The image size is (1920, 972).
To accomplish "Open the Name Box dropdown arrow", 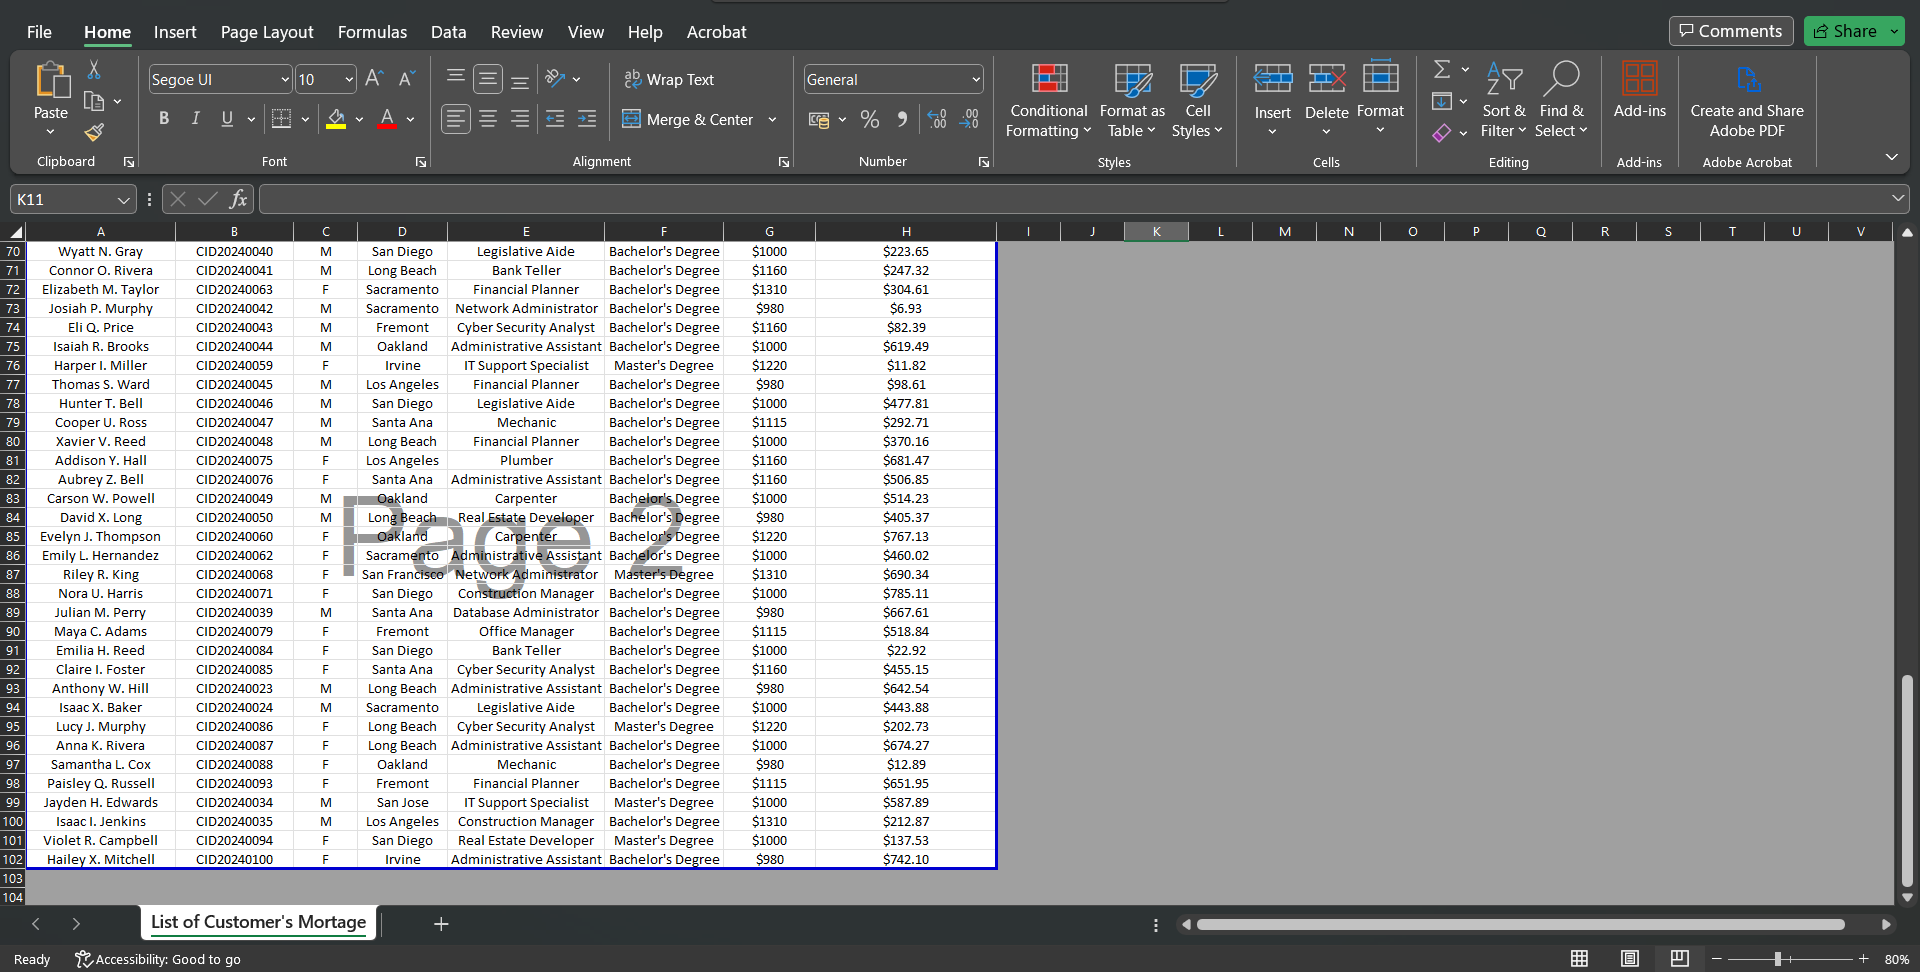I will click(123, 200).
